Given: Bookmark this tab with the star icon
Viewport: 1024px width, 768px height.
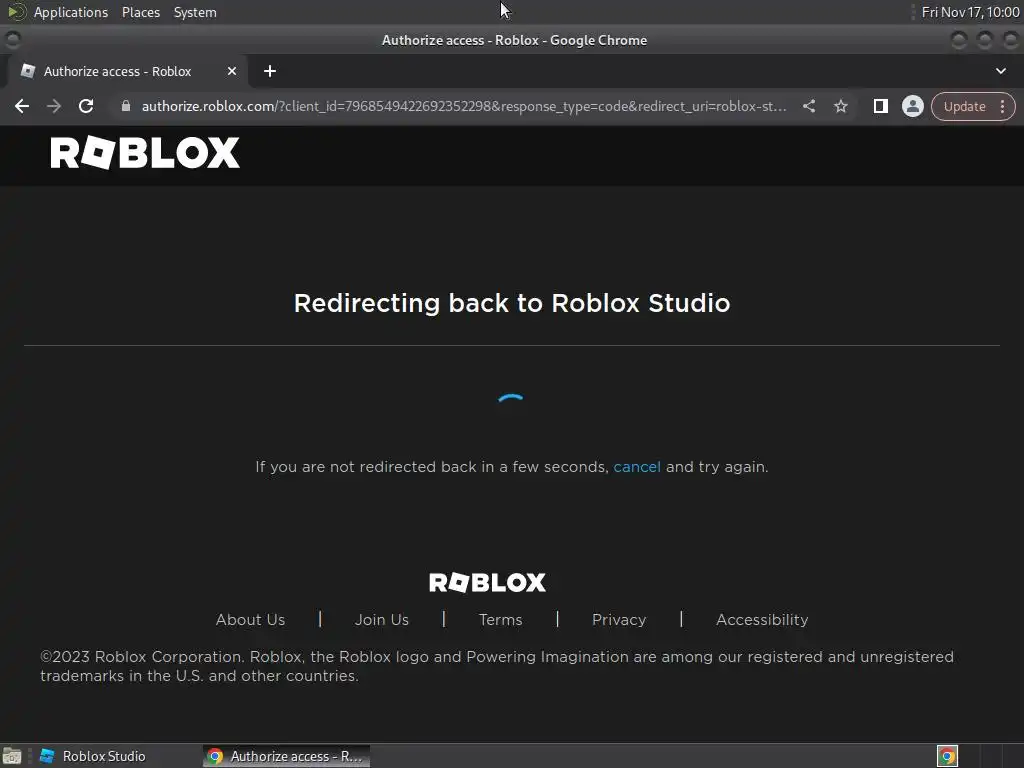Looking at the screenshot, I should coord(841,106).
